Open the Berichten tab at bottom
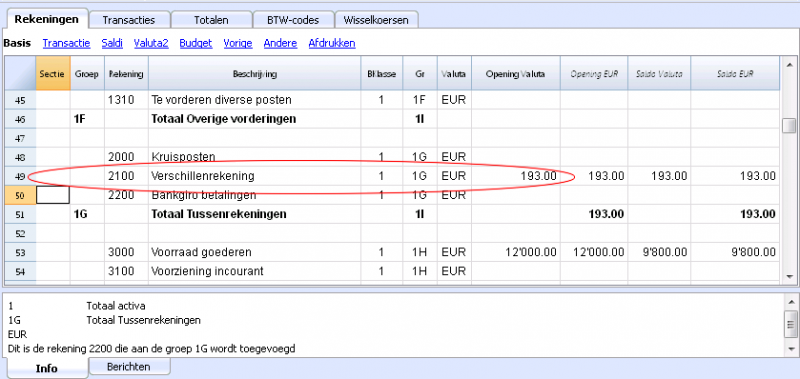The image size is (800, 379). point(129,366)
